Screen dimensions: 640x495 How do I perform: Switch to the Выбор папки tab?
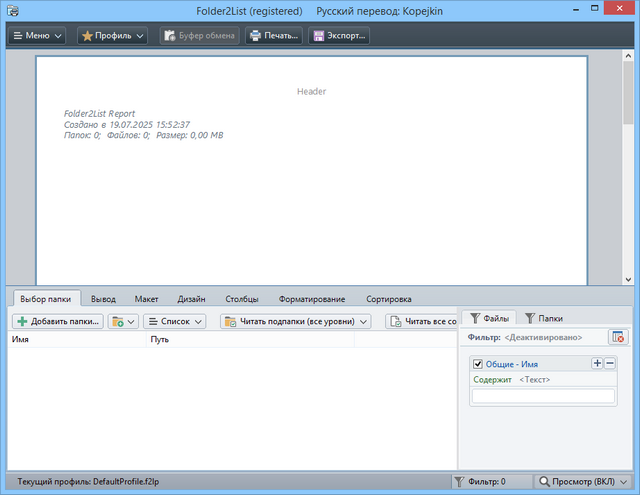point(46,299)
